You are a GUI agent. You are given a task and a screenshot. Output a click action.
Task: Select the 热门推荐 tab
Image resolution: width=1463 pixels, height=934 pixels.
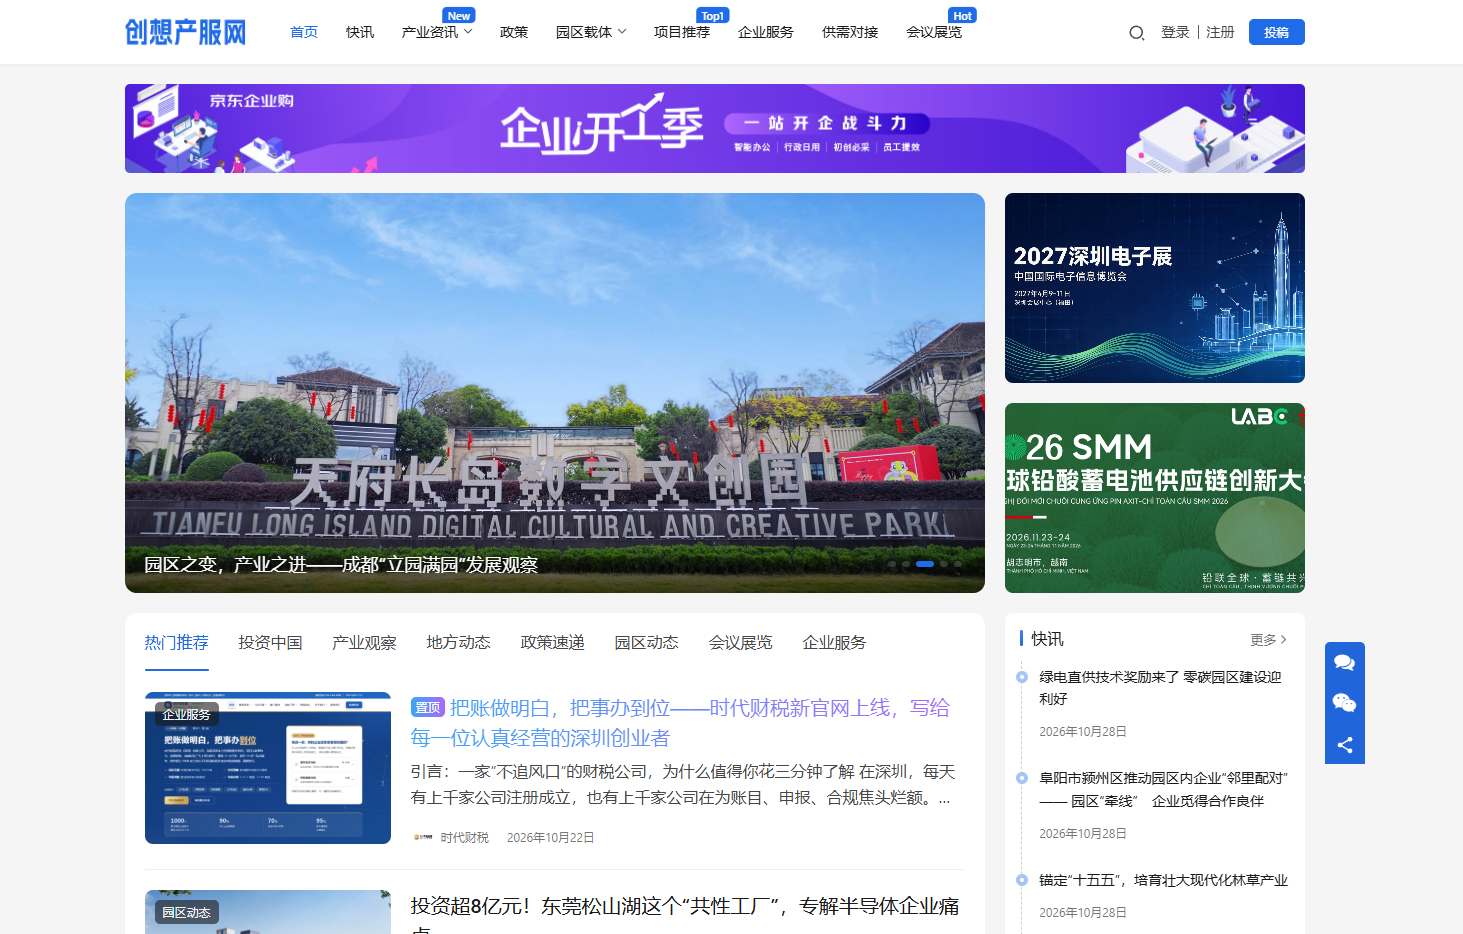[177, 642]
